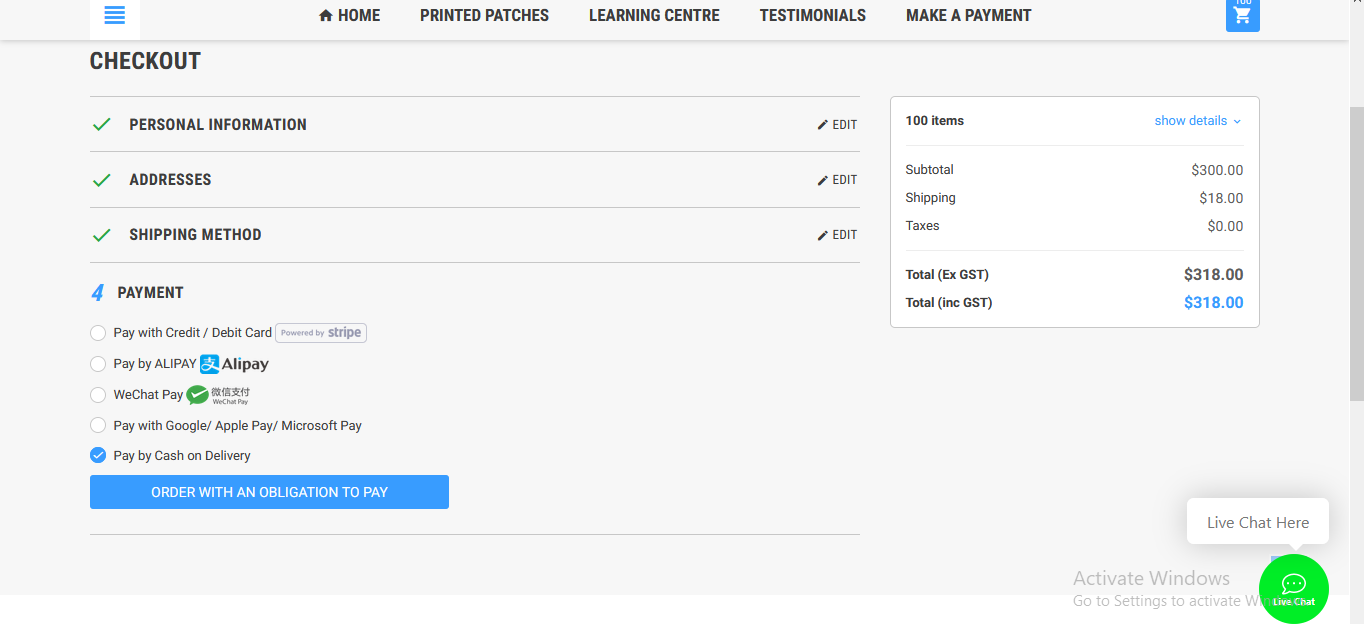Click the pencil icon beside Personal Information
The width and height of the screenshot is (1364, 624).
tap(823, 125)
